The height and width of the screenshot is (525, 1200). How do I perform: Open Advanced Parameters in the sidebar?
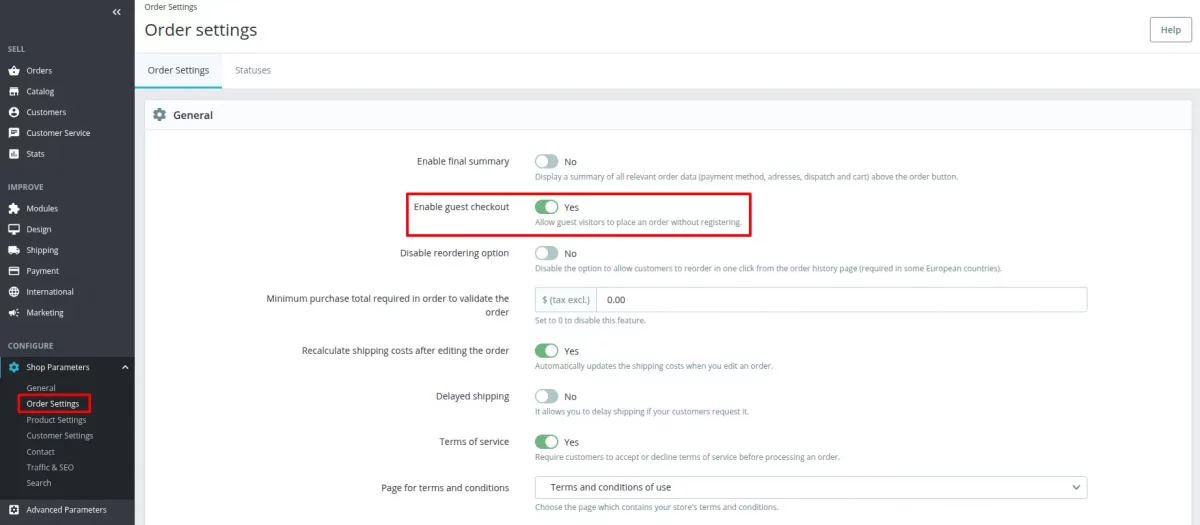point(67,510)
